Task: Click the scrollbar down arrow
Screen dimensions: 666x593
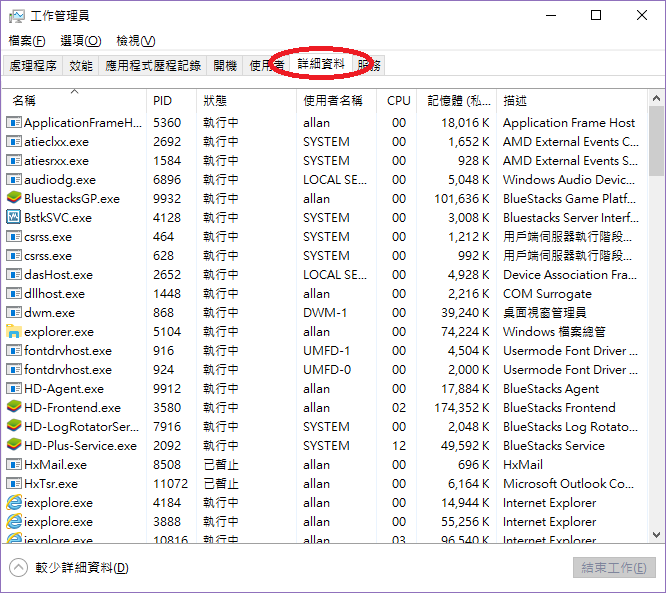Action: pos(656,535)
